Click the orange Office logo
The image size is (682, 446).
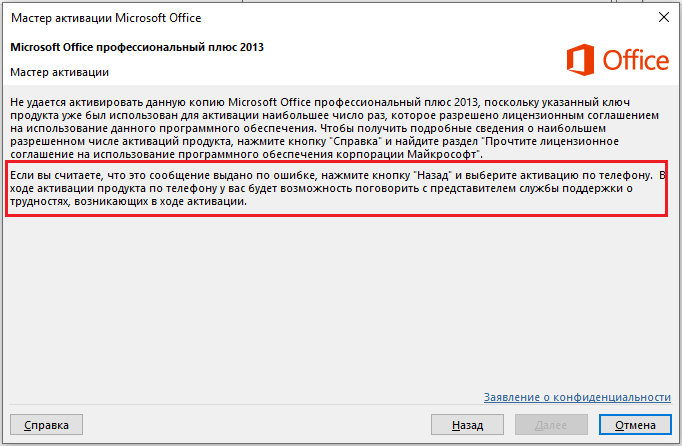(x=618, y=60)
